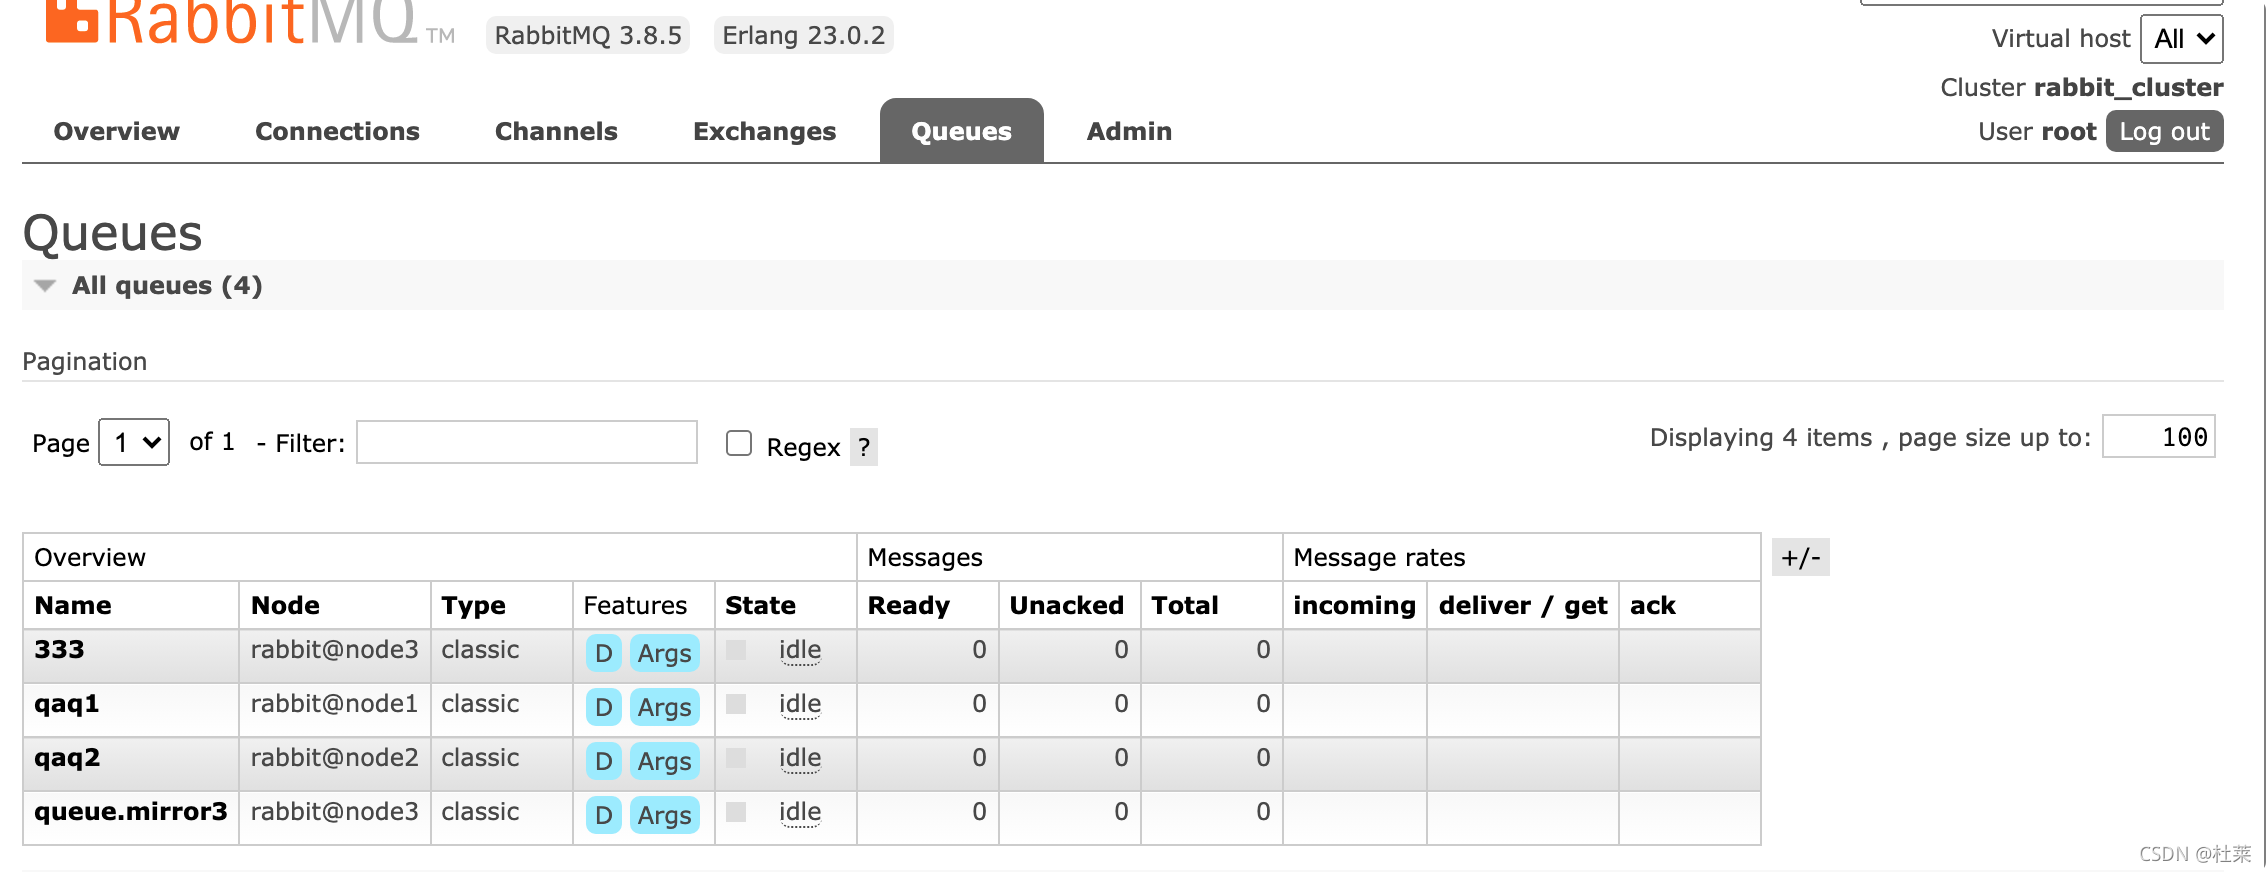Click the state indicator square for 333
This screenshot has height=872, width=2266.
(x=736, y=650)
